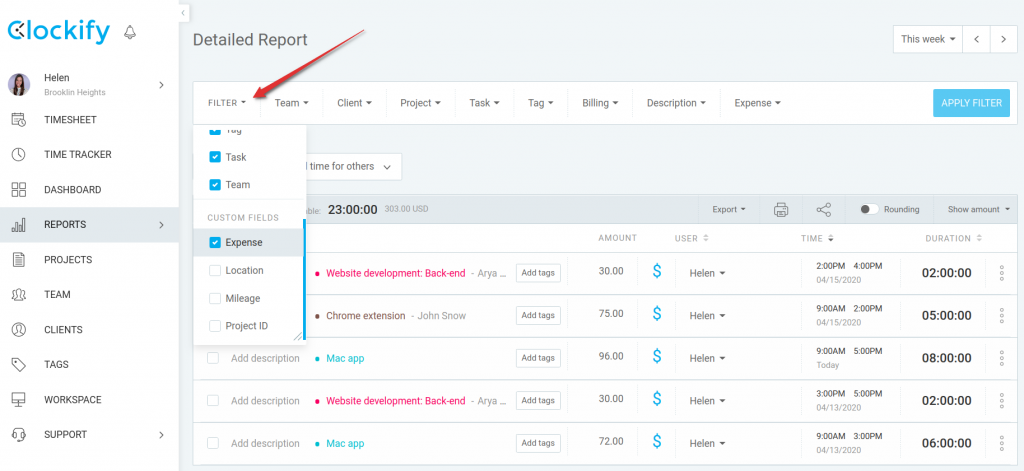The image size is (1024, 471).
Task: Click the Team people icon
Action: pyautogui.click(x=19, y=295)
